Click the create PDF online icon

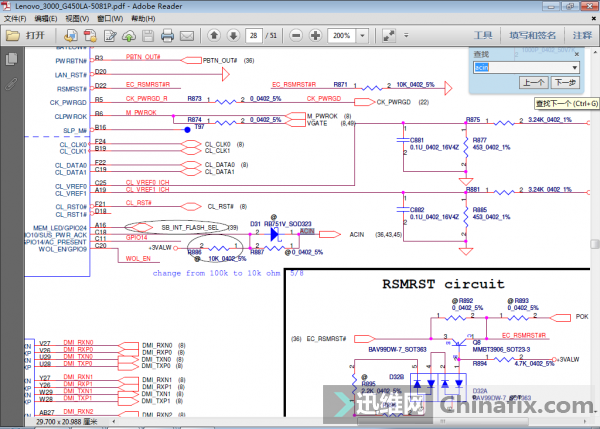coord(70,36)
